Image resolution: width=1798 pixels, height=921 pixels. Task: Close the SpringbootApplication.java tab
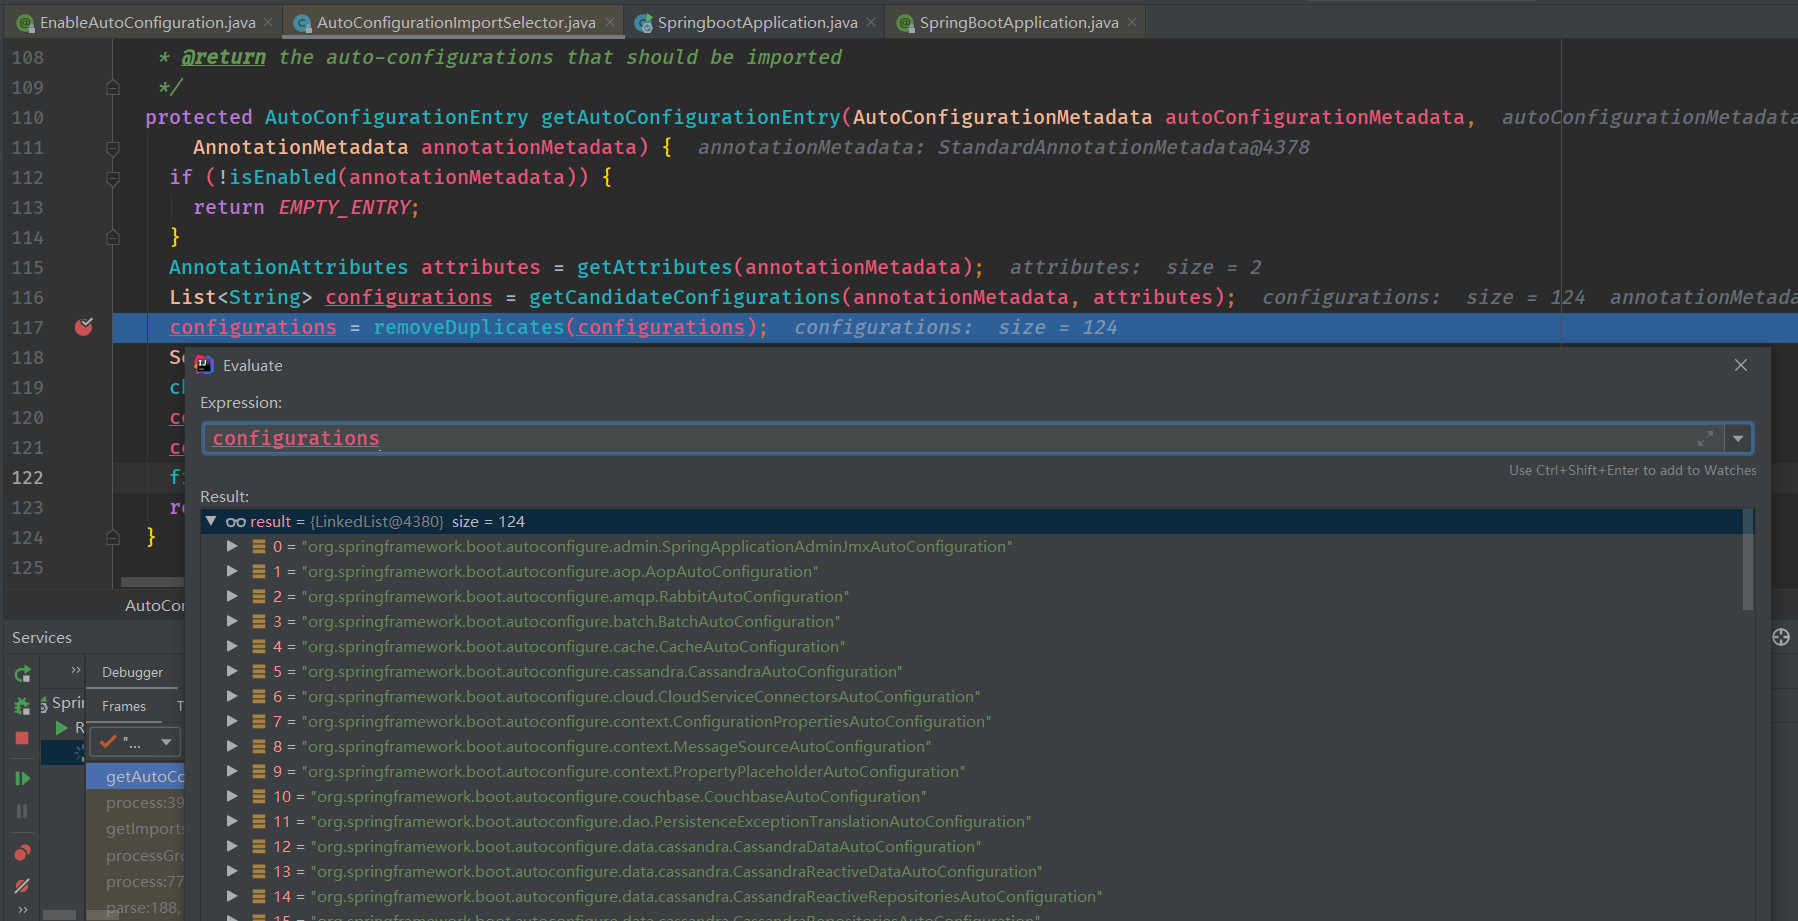tap(871, 22)
